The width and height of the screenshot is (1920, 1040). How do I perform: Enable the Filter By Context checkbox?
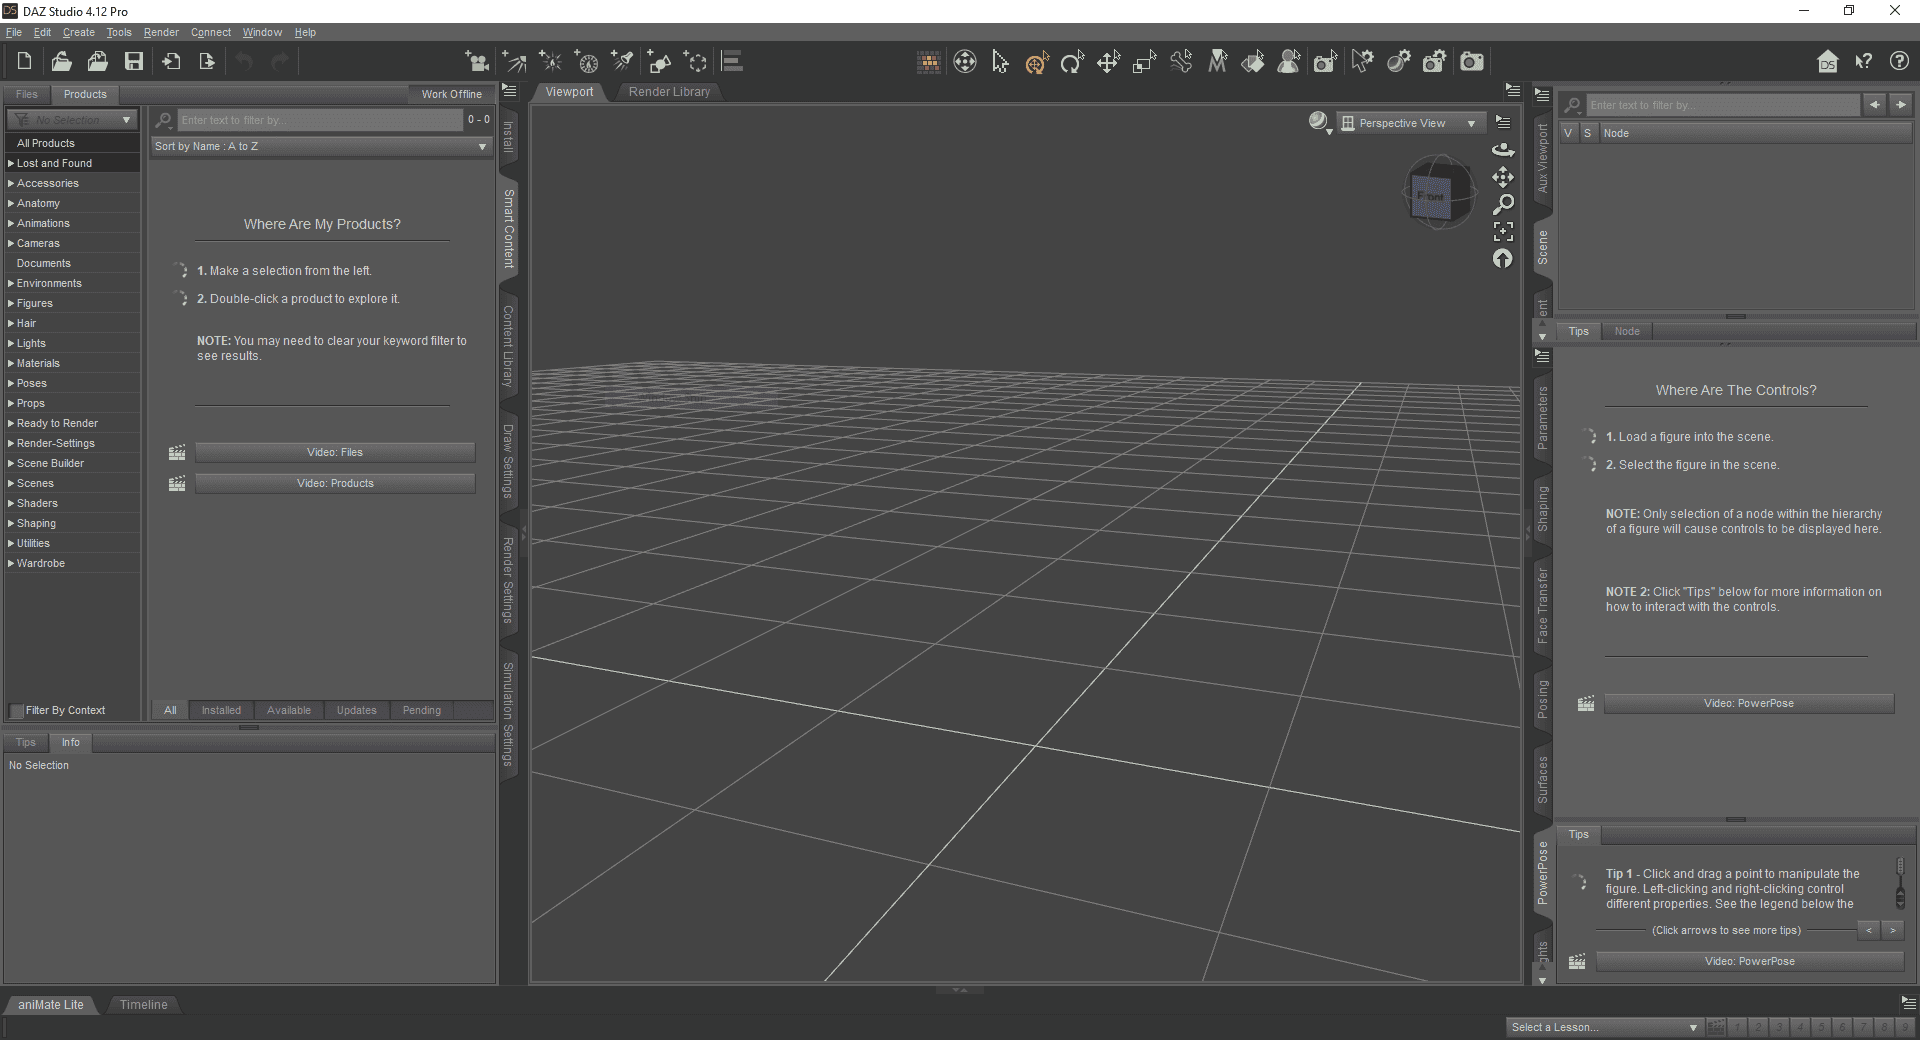click(x=15, y=710)
